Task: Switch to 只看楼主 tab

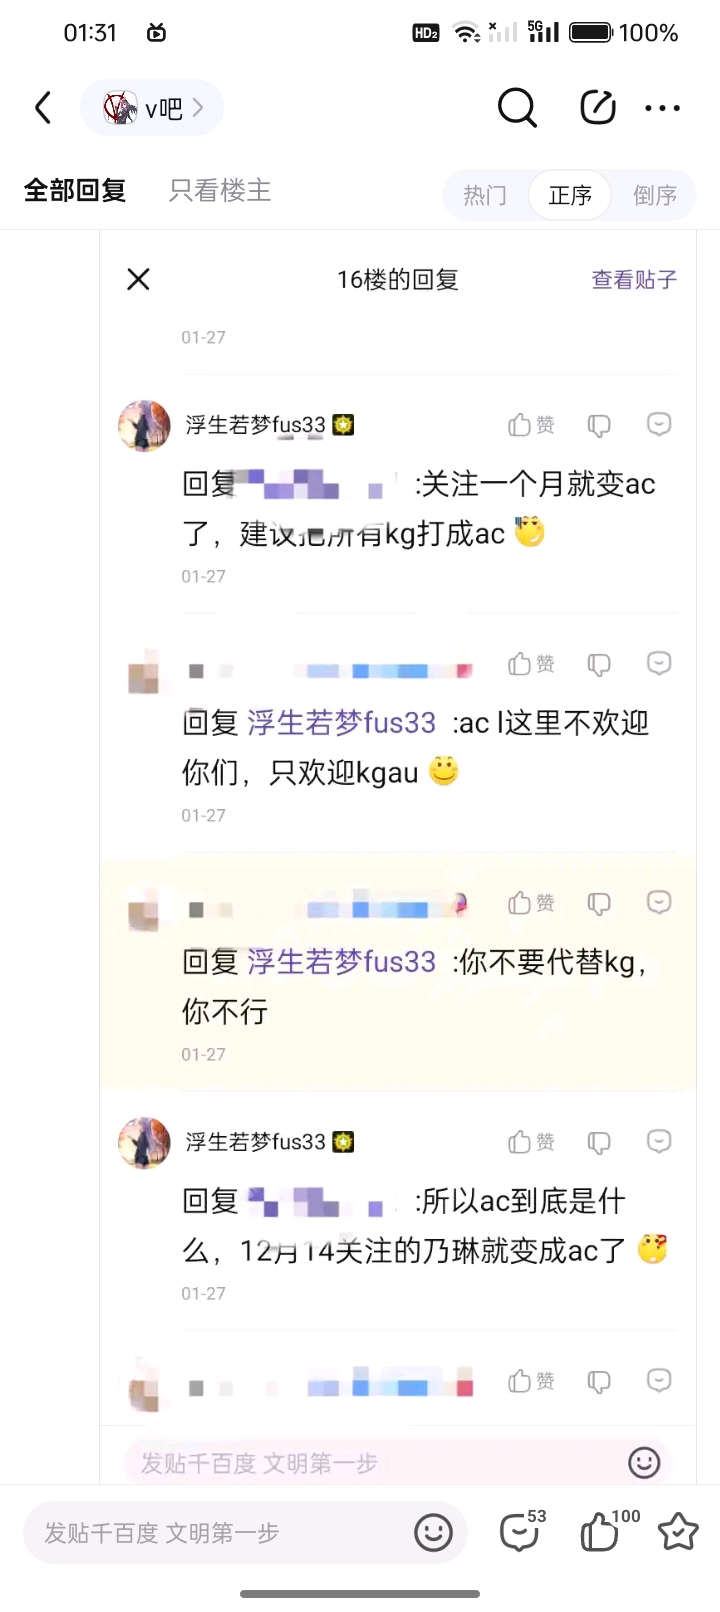Action: tap(220, 190)
